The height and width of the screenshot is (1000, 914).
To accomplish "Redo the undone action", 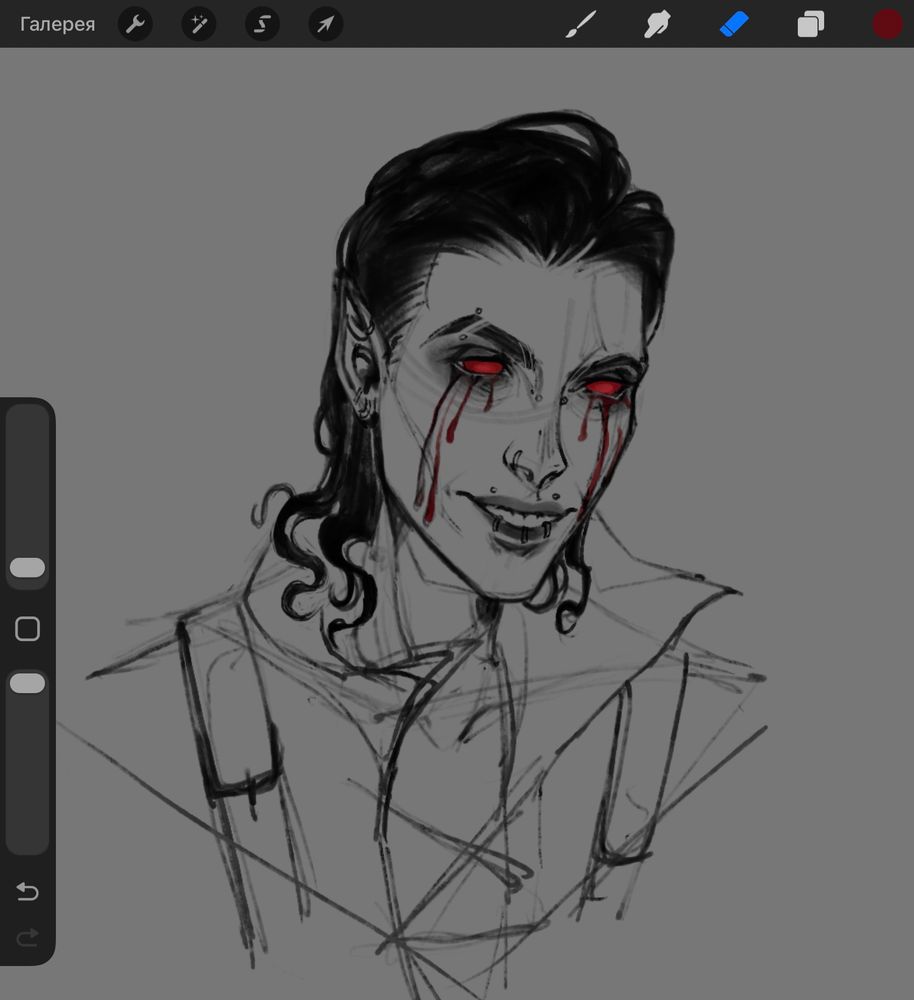I will tap(27, 938).
